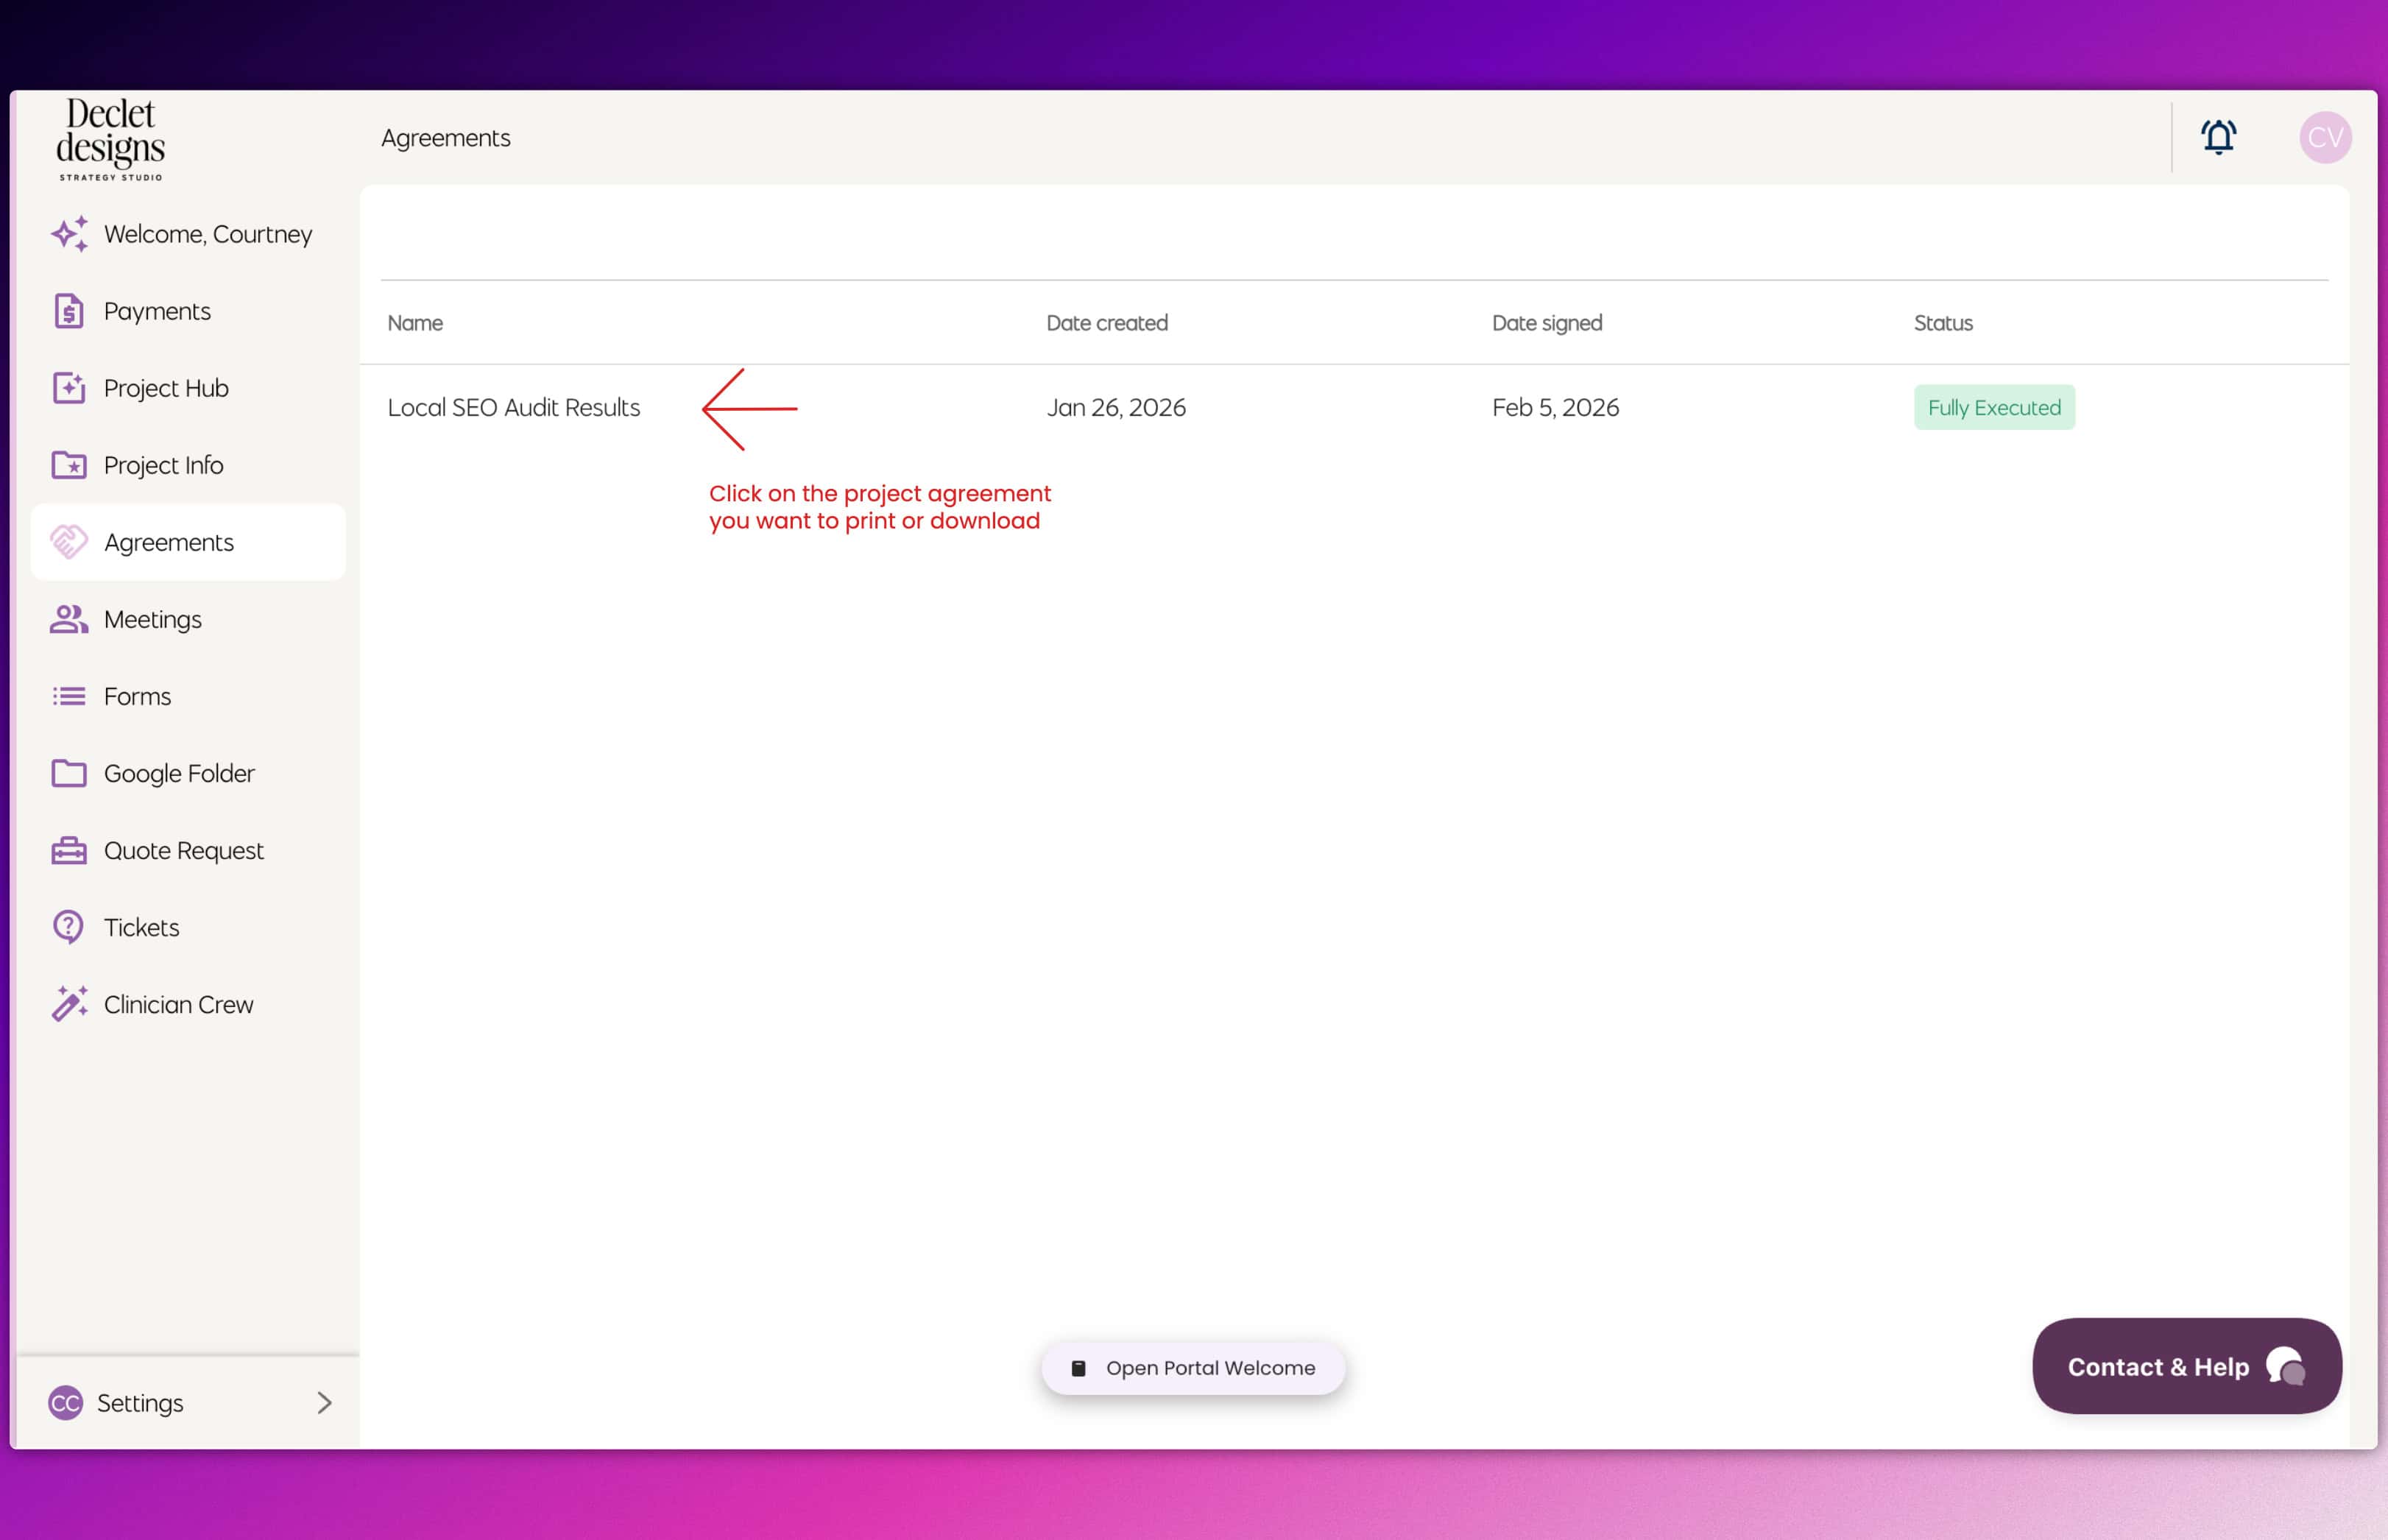2388x1540 pixels.
Task: Click the Fully Executed status badge
Action: [x=1993, y=408]
